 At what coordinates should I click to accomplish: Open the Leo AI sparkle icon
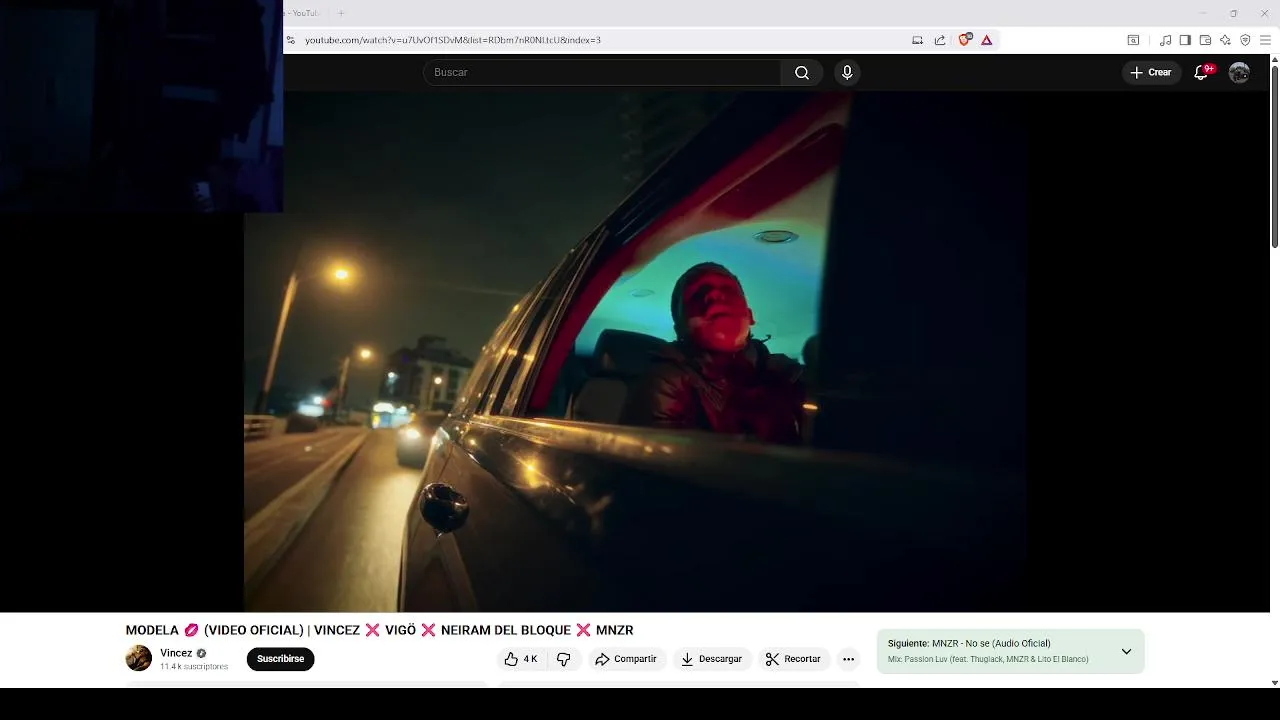1225,40
